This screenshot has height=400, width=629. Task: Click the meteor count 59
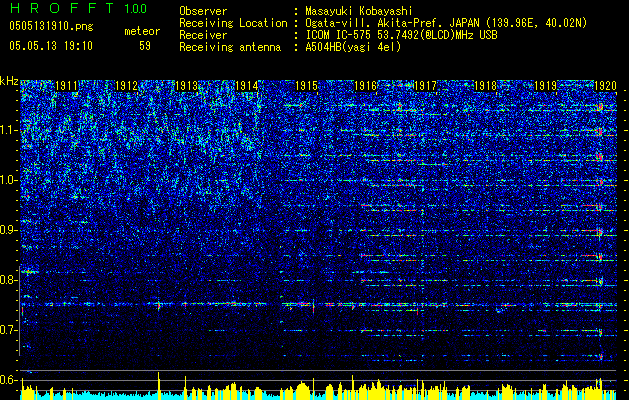coord(145,46)
